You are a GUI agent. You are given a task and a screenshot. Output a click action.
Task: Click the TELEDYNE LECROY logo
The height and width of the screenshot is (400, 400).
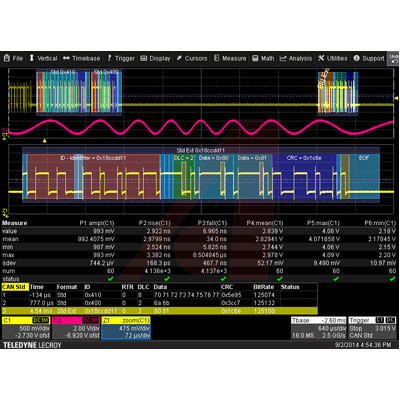tap(32, 345)
